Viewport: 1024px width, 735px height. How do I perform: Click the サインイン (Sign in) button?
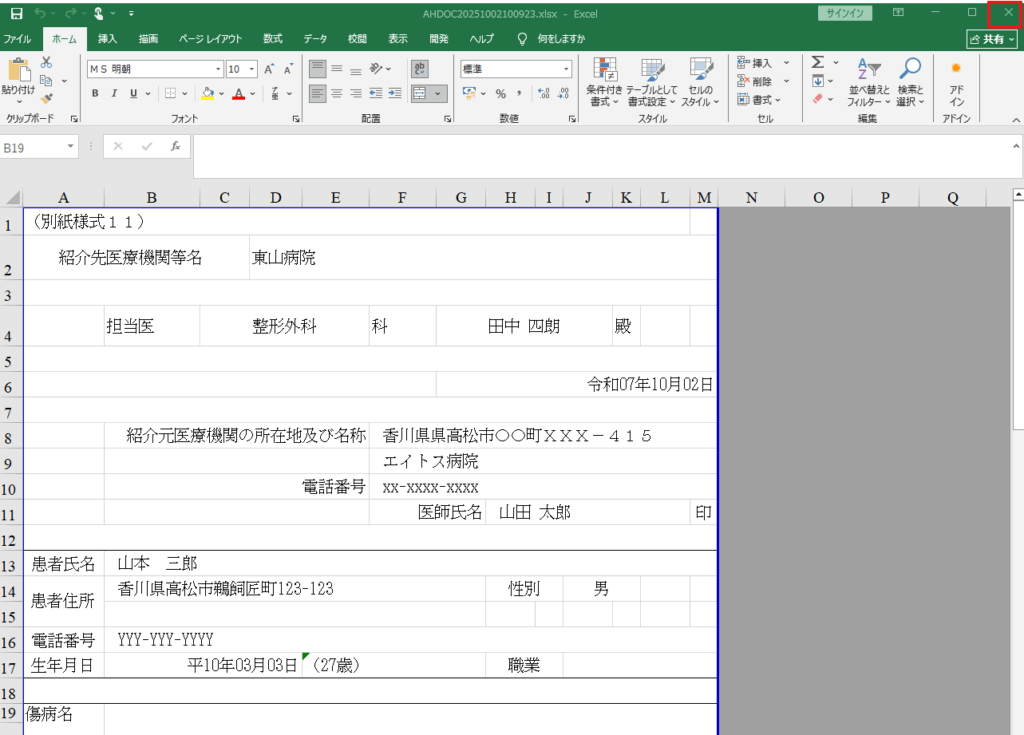(845, 13)
